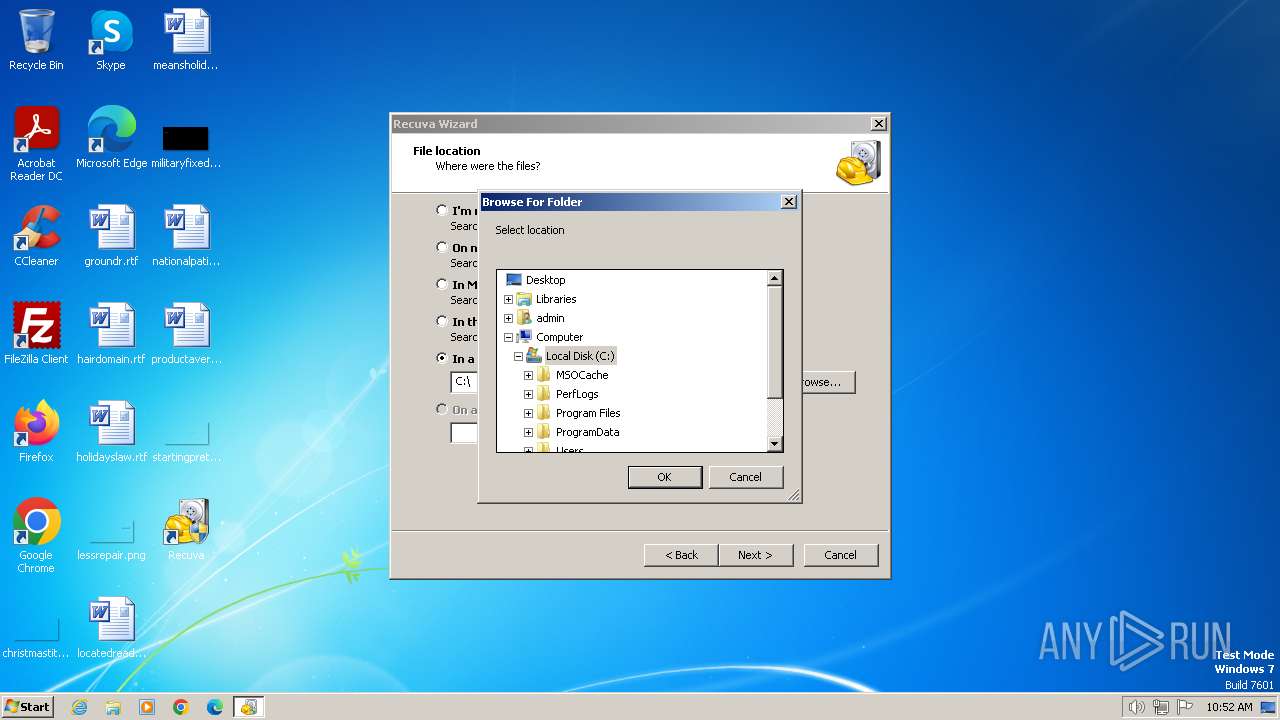Viewport: 1280px width, 720px height.
Task: Select the productaver document on desktop
Action: 186,334
